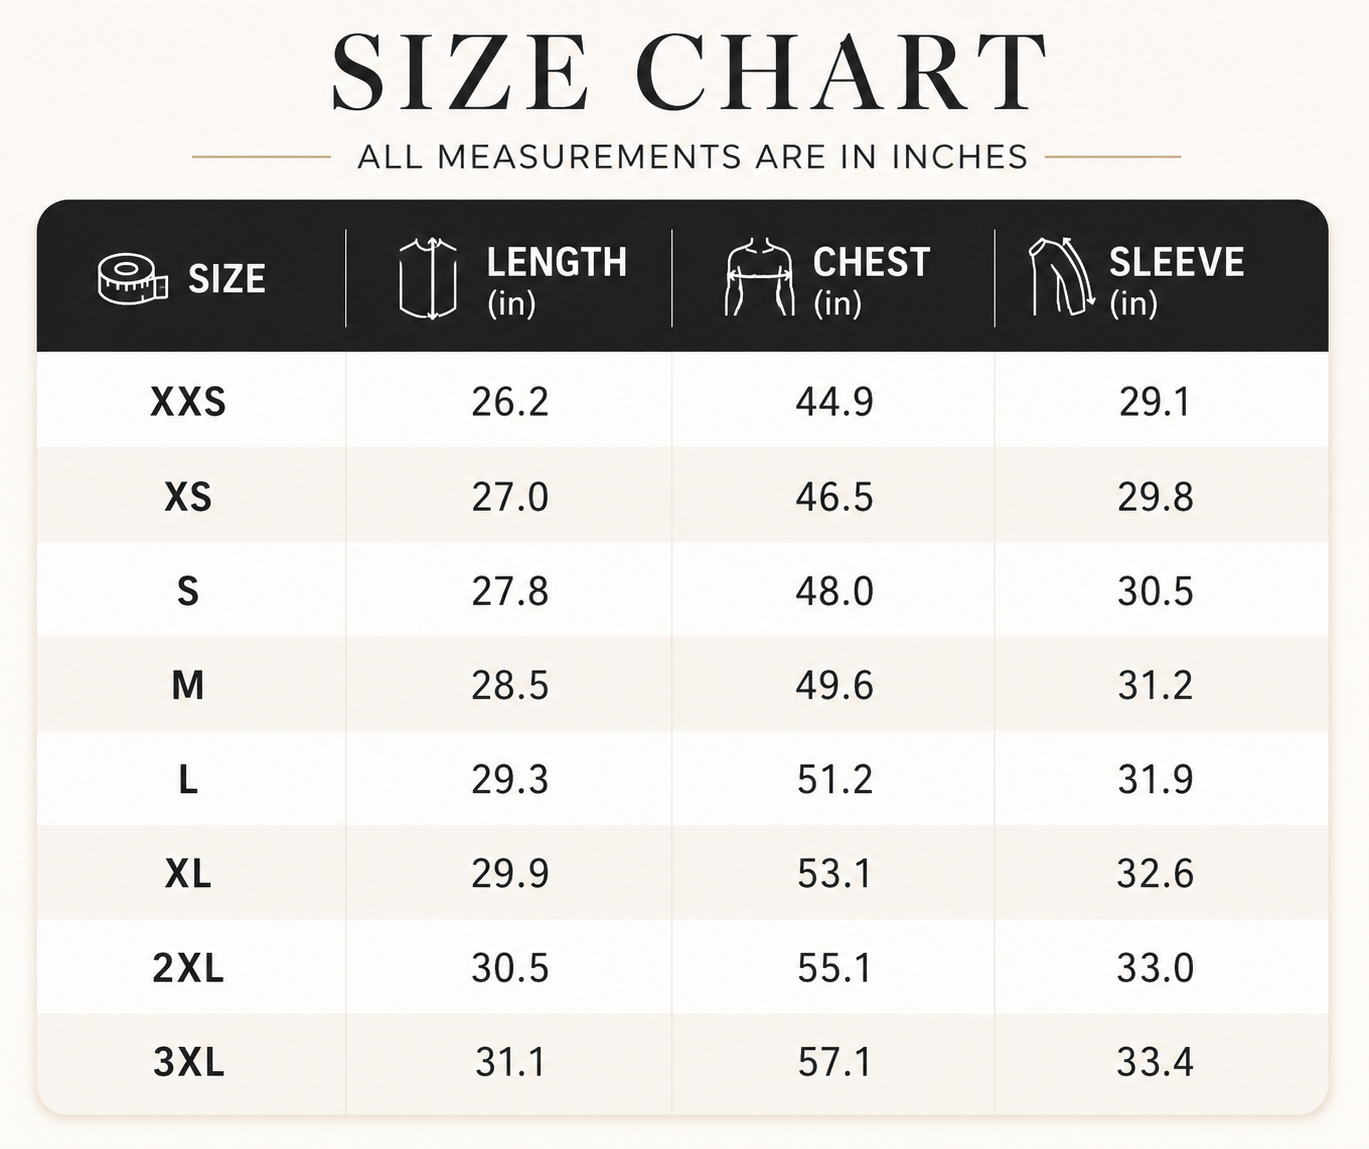Click sleeve value 33.4 for 3XL
The height and width of the screenshot is (1149, 1369).
(x=1155, y=1062)
